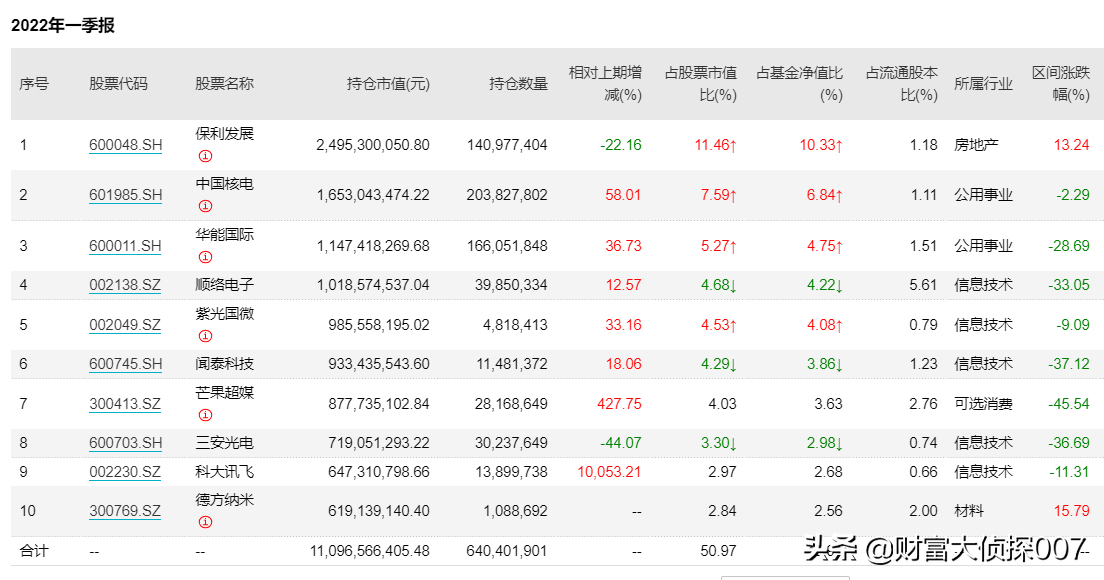
Task: Click total holding value 11,096,566,405.48
Action: 370,550
